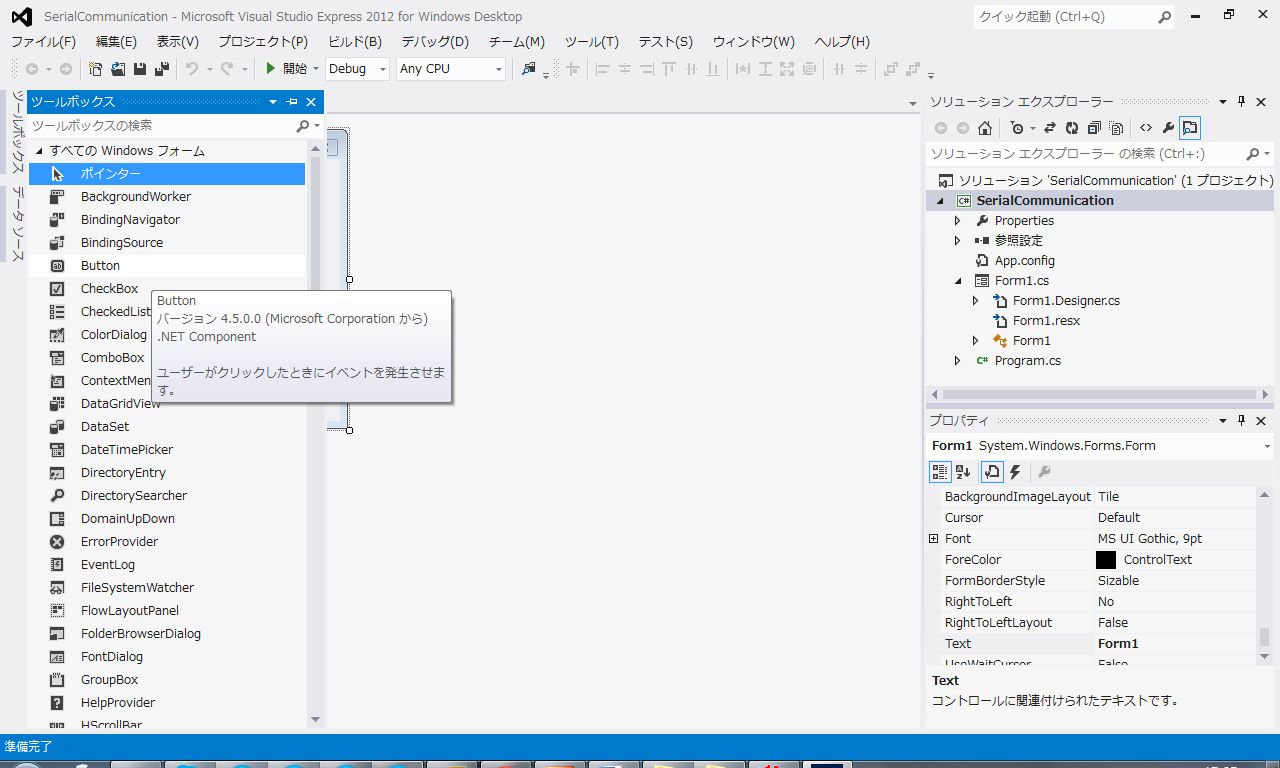Select BackgroundWorker in toolbox
1280x768 pixels.
167,197
